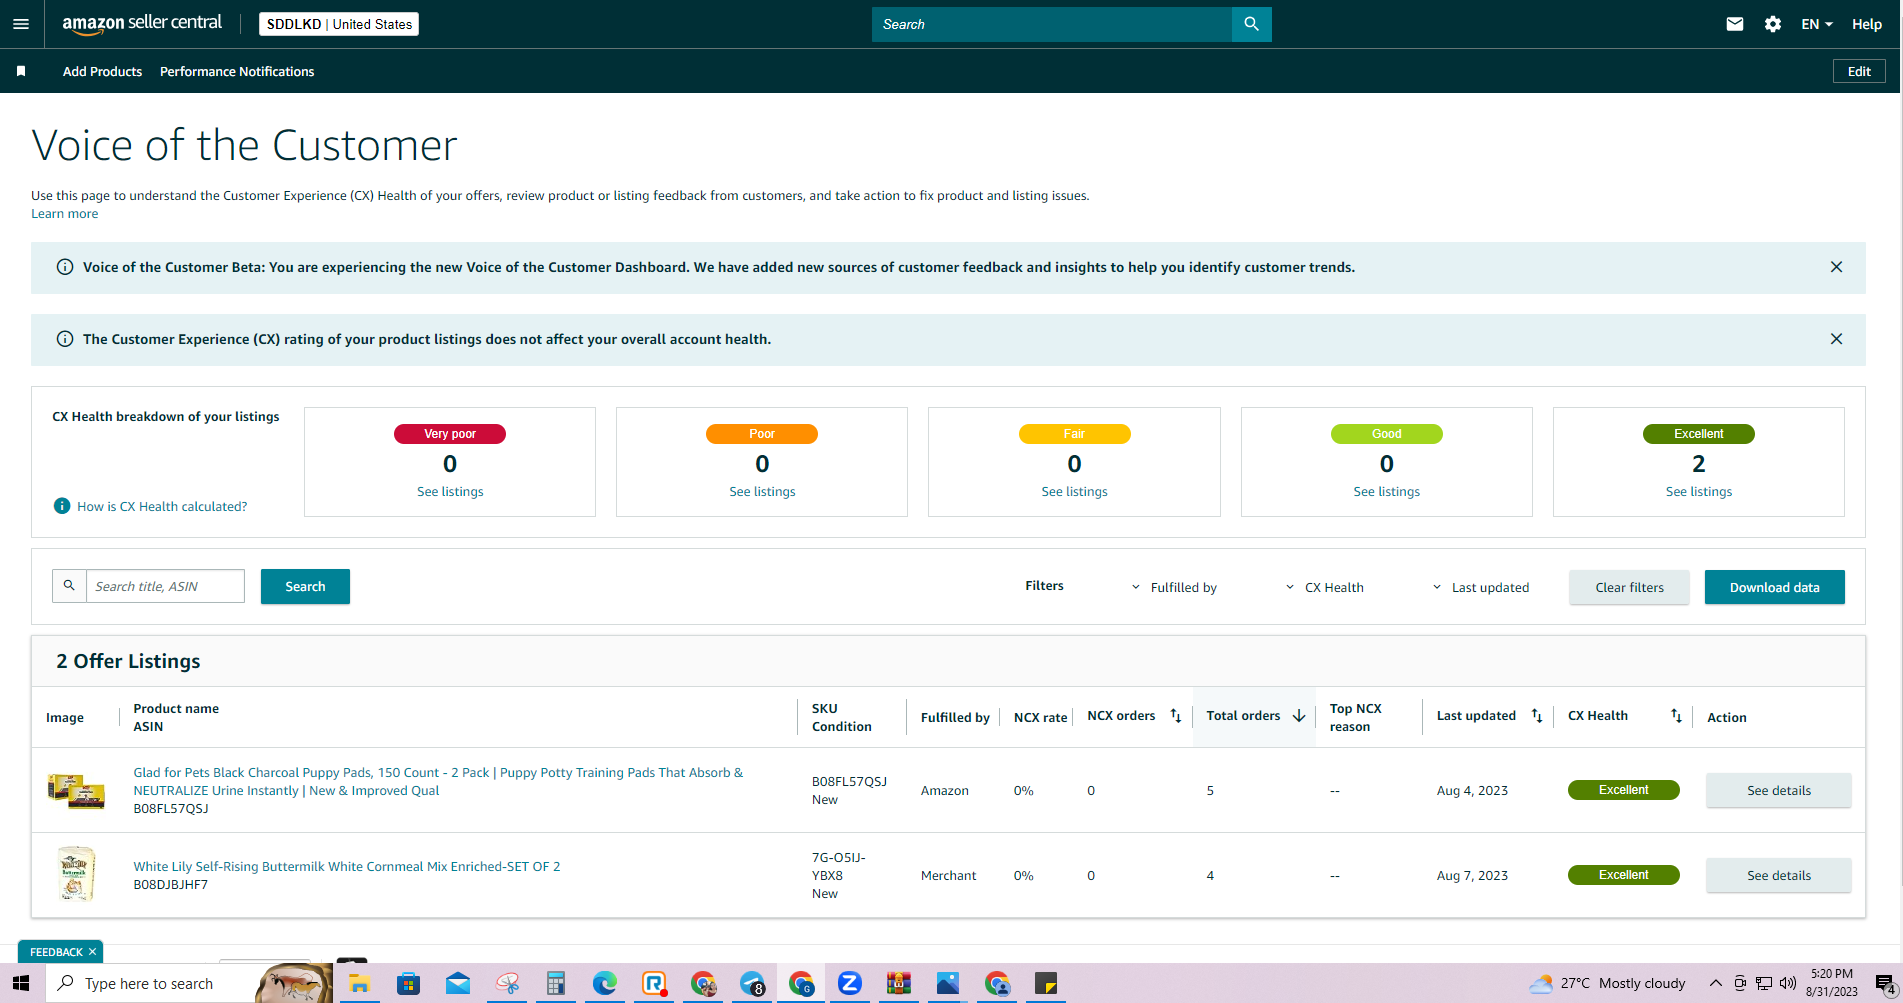Click the info icon beside CX Health calculated
This screenshot has height=1003, width=1903.
(62, 506)
